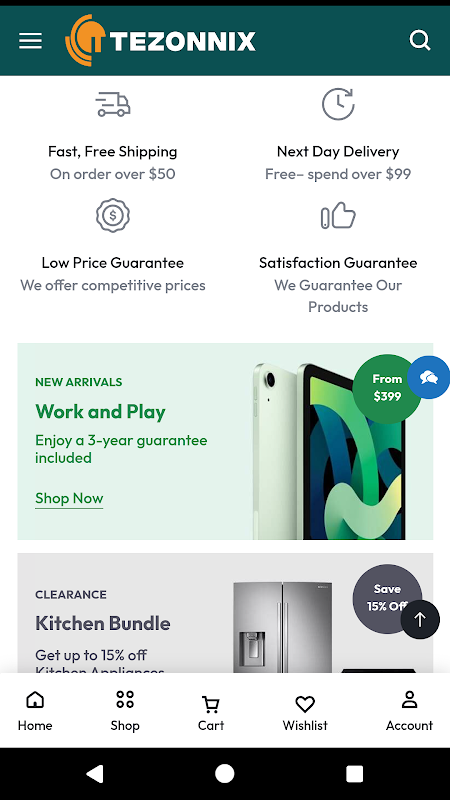Tap the From $399 price badge

387,389
